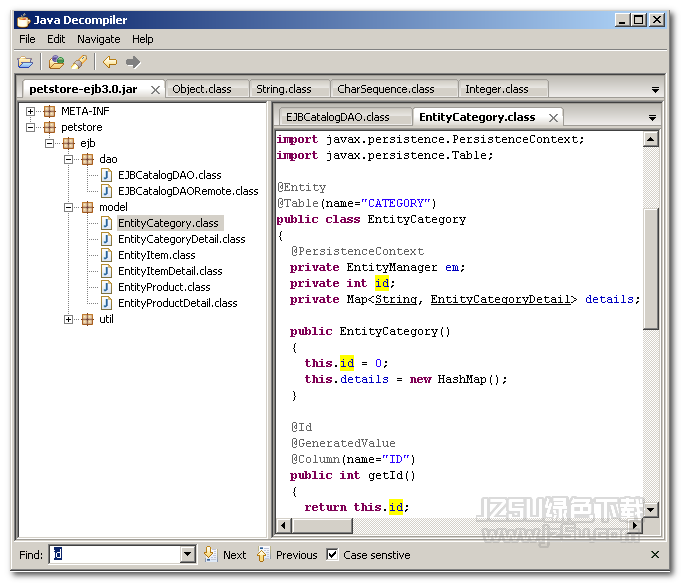This screenshot has height=583, width=681.
Task: Open the Find history dropdown arrow
Action: pos(187,554)
